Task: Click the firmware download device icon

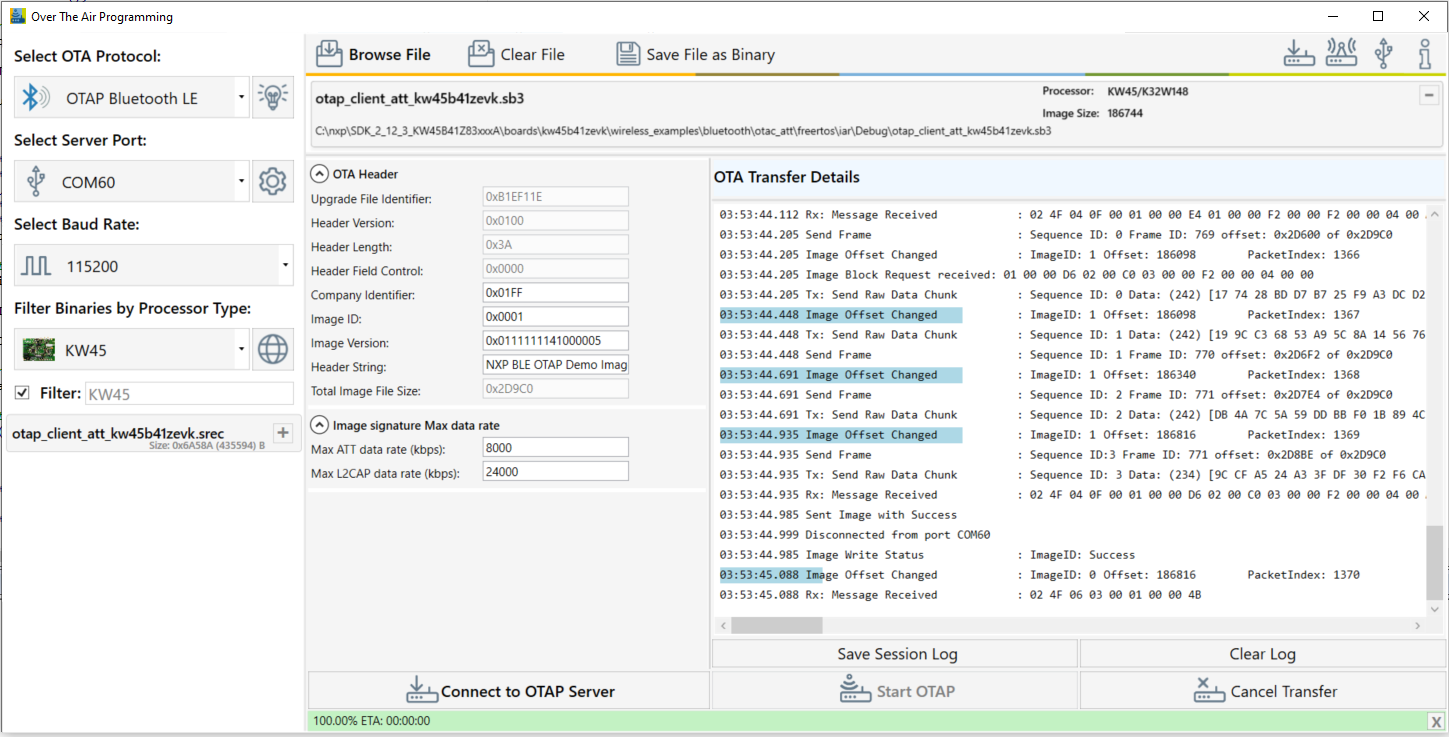Action: click(1299, 52)
